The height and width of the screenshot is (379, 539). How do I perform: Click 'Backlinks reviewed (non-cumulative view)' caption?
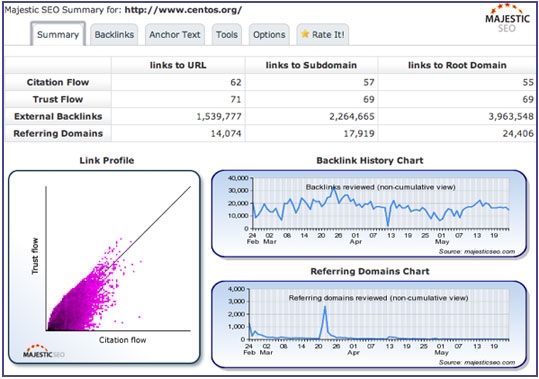click(381, 187)
